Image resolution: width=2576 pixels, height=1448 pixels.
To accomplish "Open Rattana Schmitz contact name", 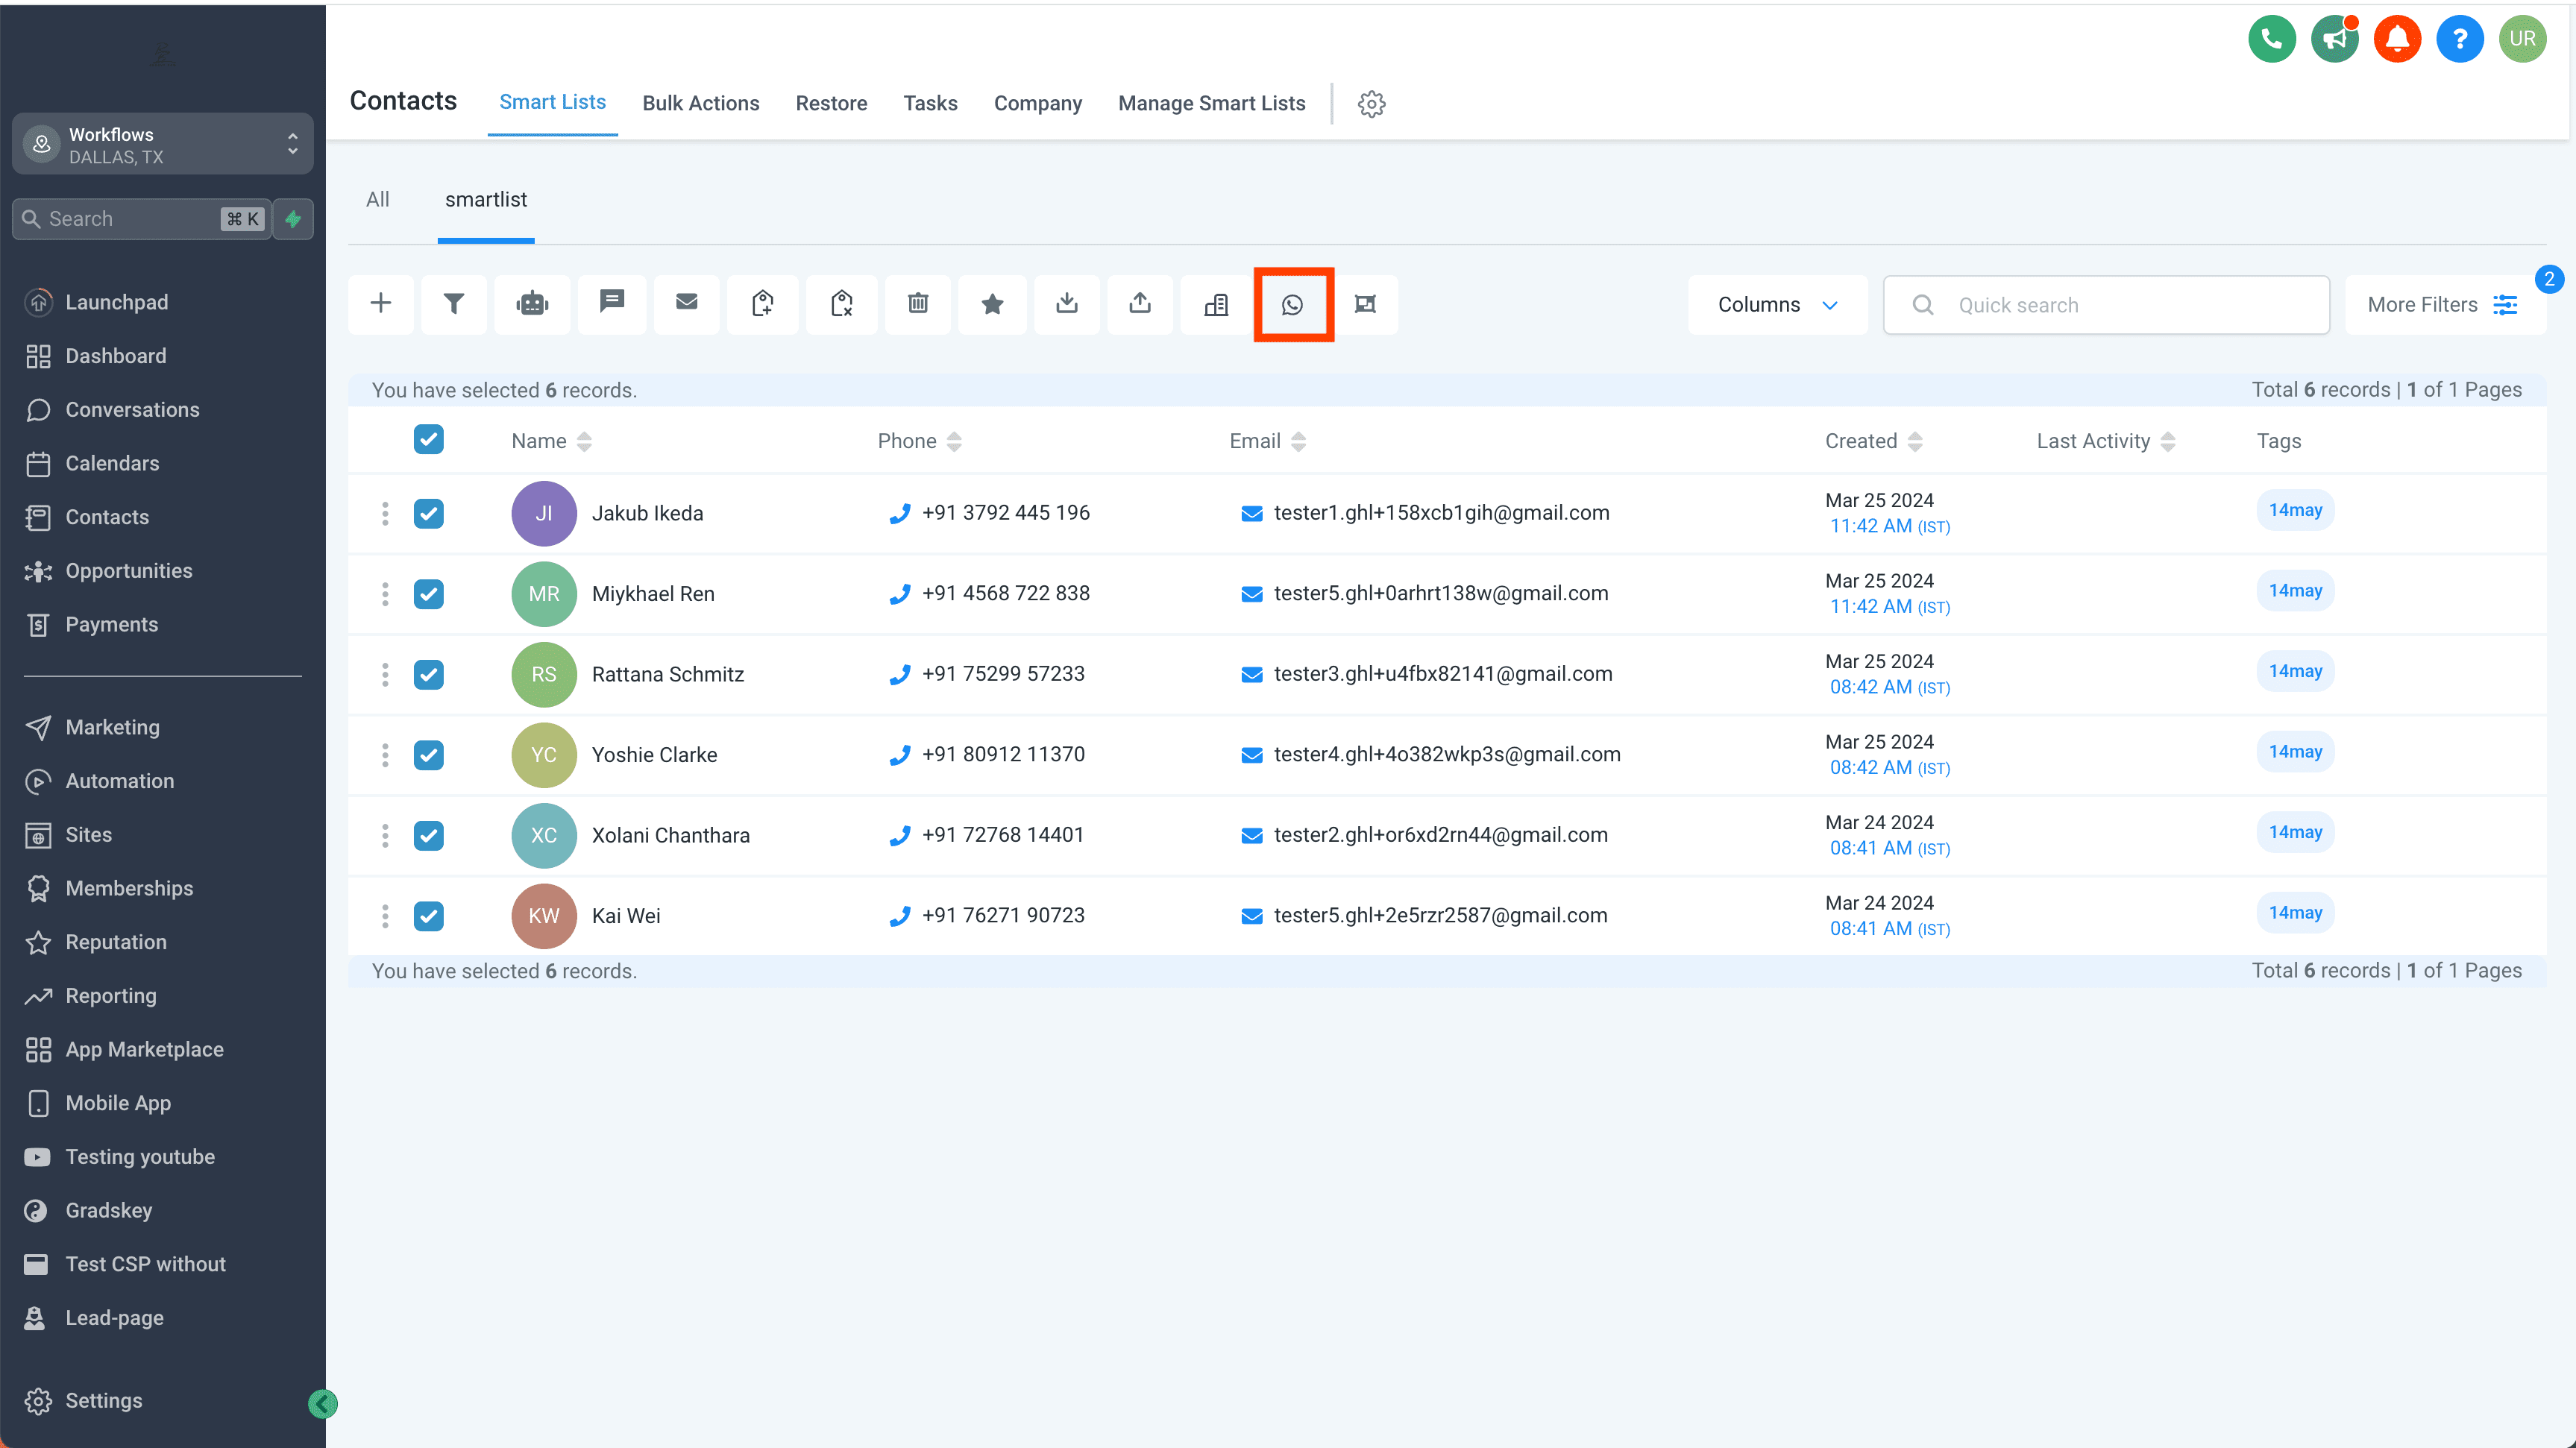I will [x=668, y=674].
